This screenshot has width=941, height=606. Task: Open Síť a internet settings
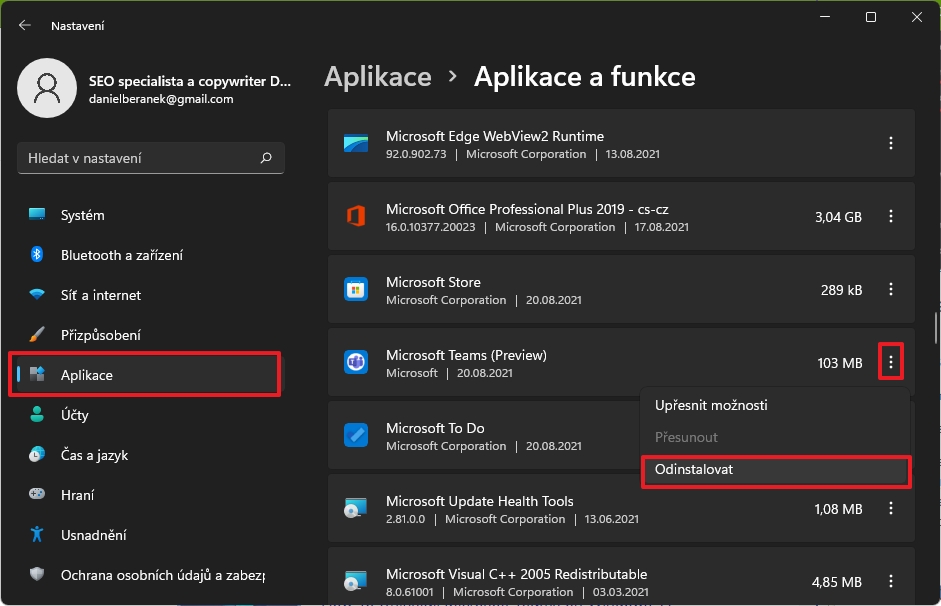(100, 295)
